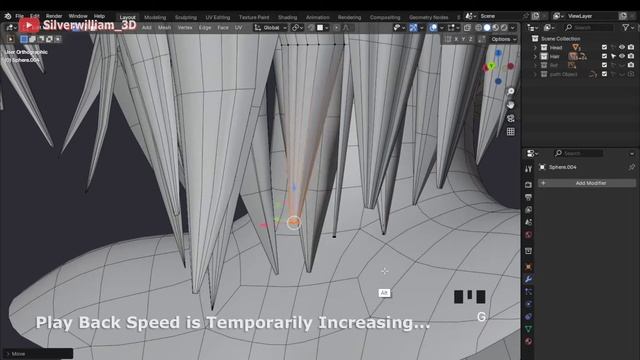The image size is (640, 360).
Task: Switch to the Compositing workspace tab
Action: 385,17
